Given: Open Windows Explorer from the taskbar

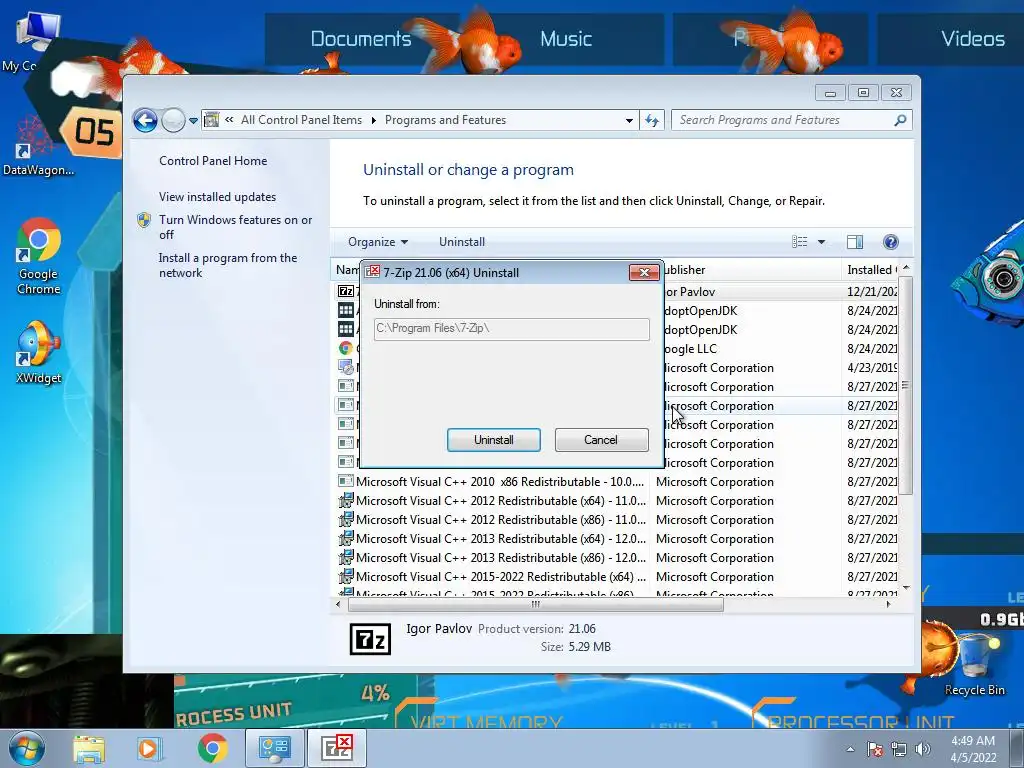Looking at the screenshot, I should (x=89, y=748).
